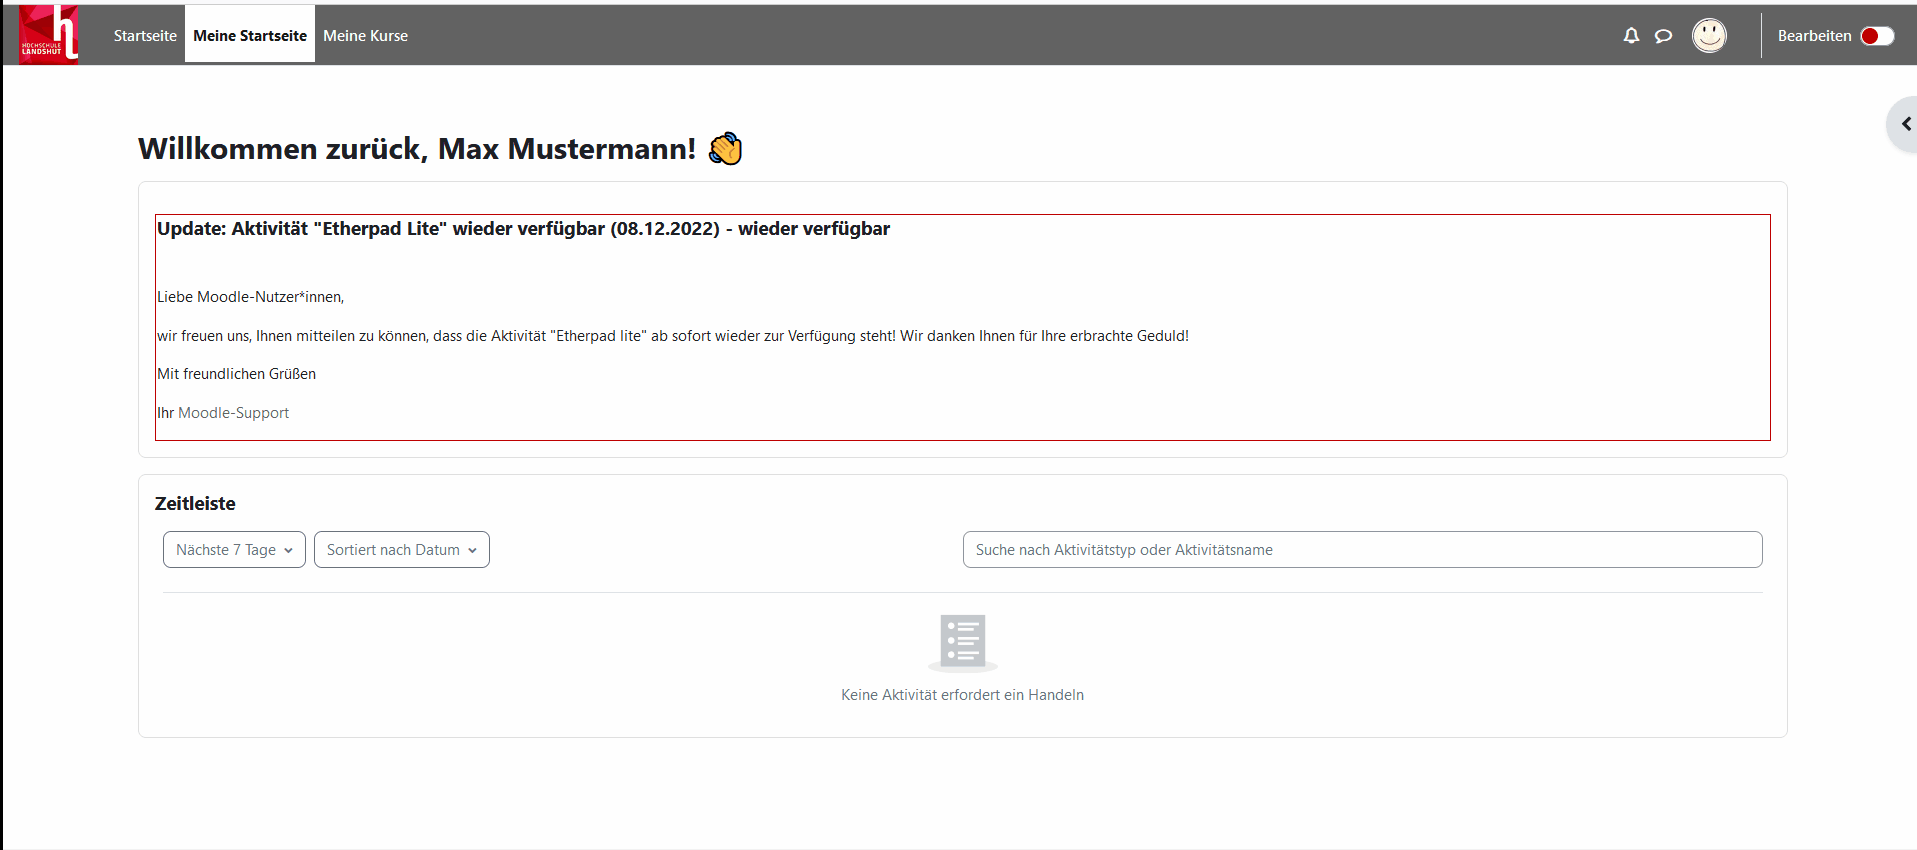Open the messages speech bubble icon
The width and height of the screenshot is (1917, 850).
pos(1663,36)
